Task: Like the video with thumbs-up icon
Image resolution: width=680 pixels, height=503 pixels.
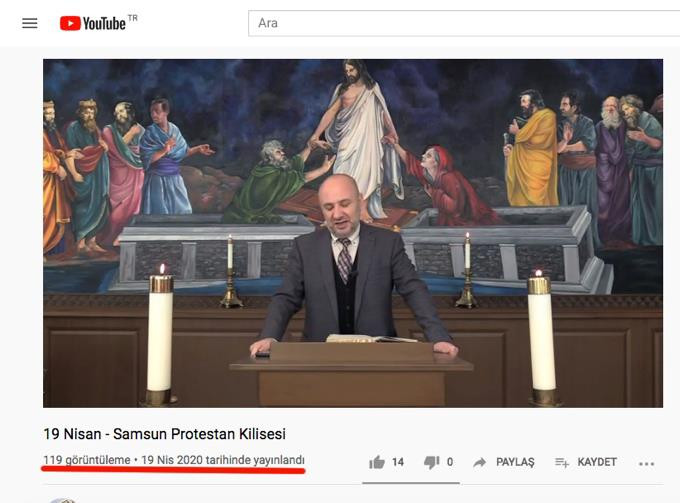Action: coord(377,463)
